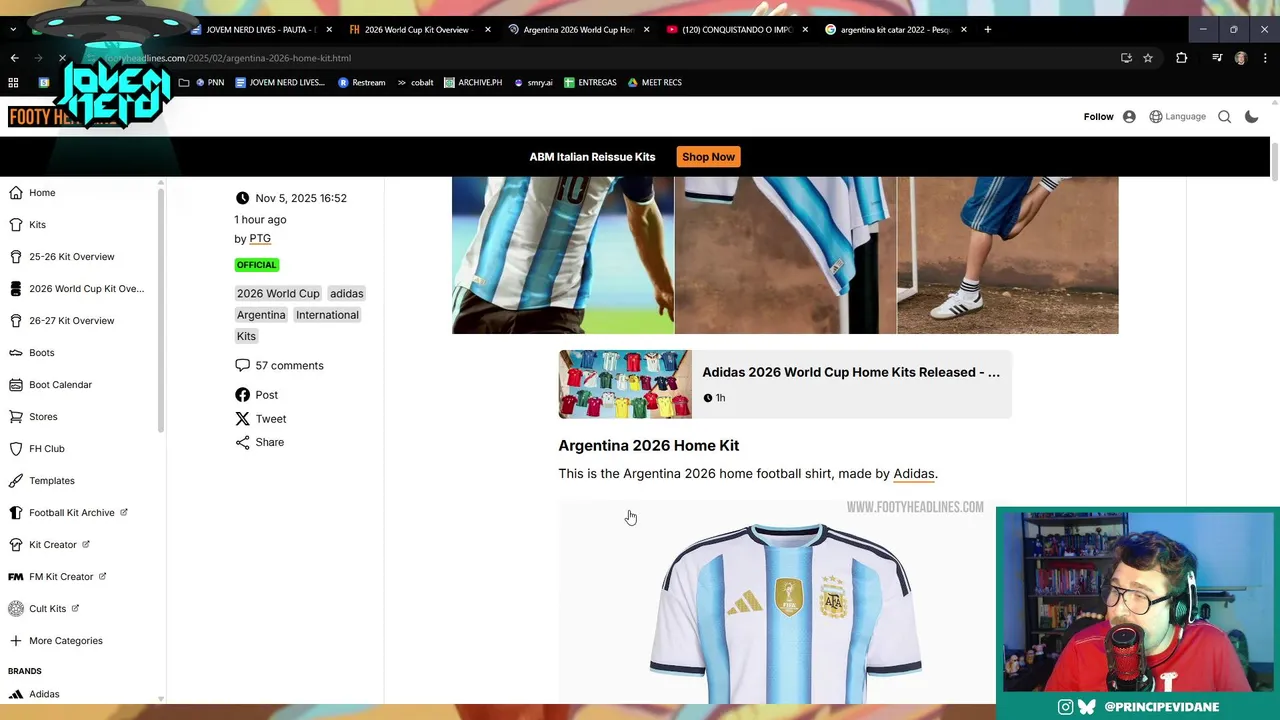Open the MEET RECS bookmark
This screenshot has height=720, width=1280.
655,83
